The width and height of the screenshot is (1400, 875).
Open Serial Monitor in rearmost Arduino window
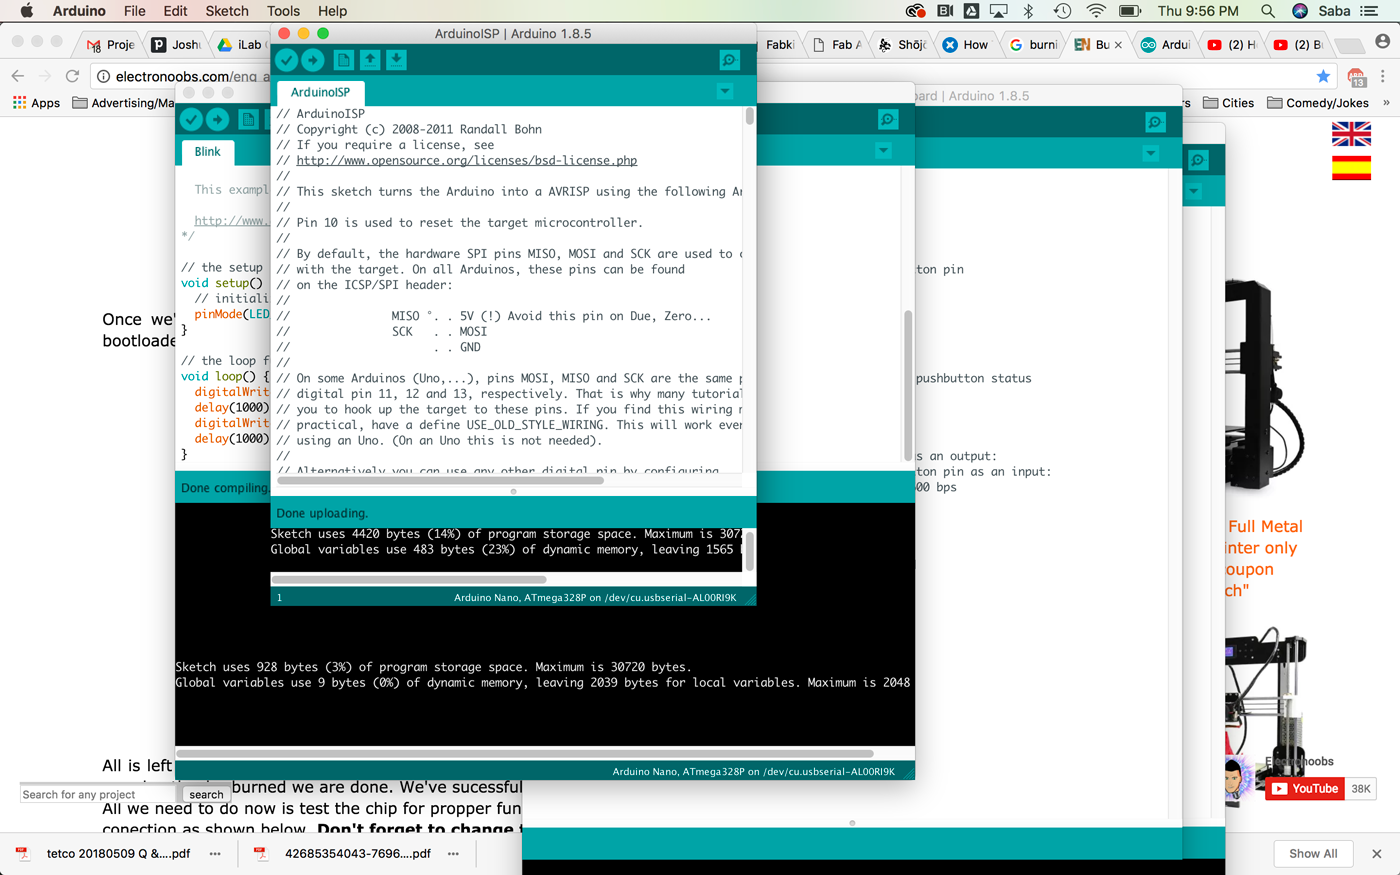click(1198, 159)
